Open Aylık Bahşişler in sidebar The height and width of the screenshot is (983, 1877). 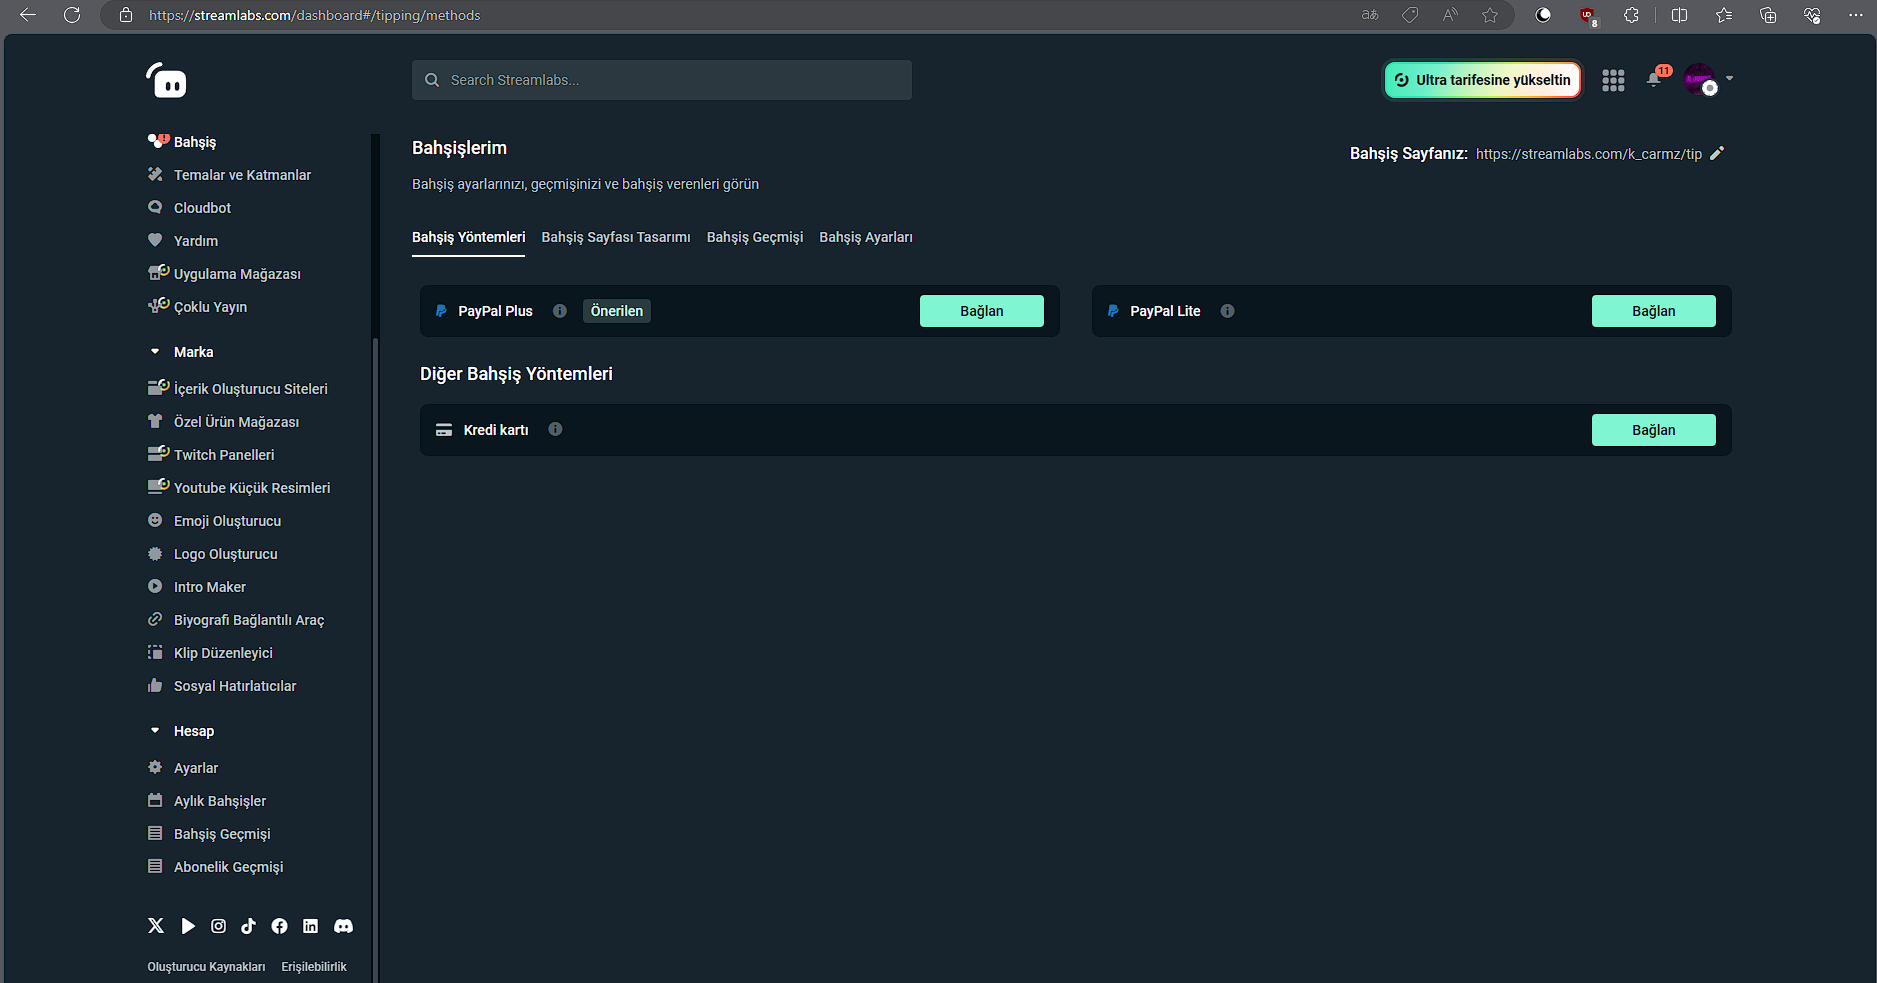(x=220, y=801)
